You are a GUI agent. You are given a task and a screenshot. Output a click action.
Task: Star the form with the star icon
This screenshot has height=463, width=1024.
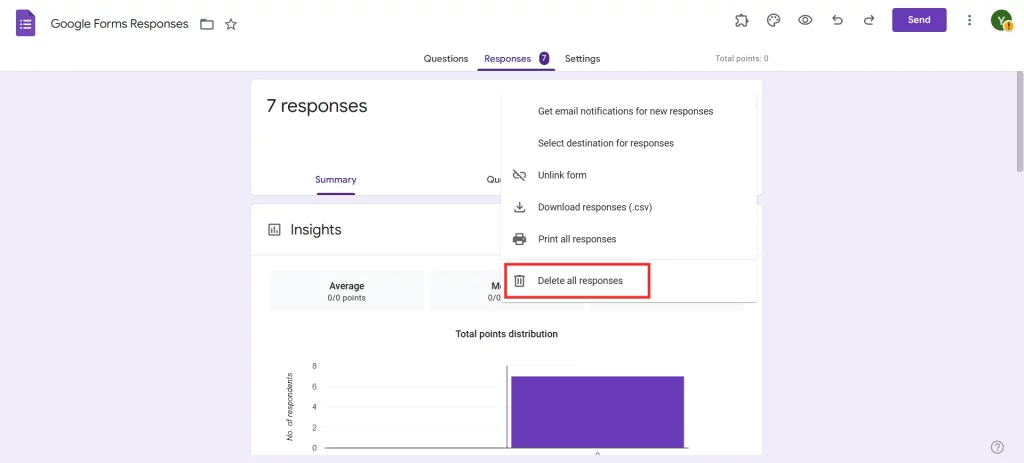point(231,25)
